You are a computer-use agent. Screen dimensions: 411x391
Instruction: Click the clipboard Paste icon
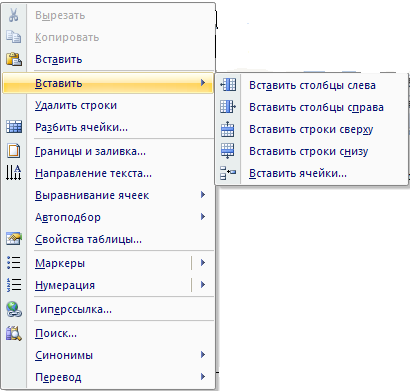(14, 59)
